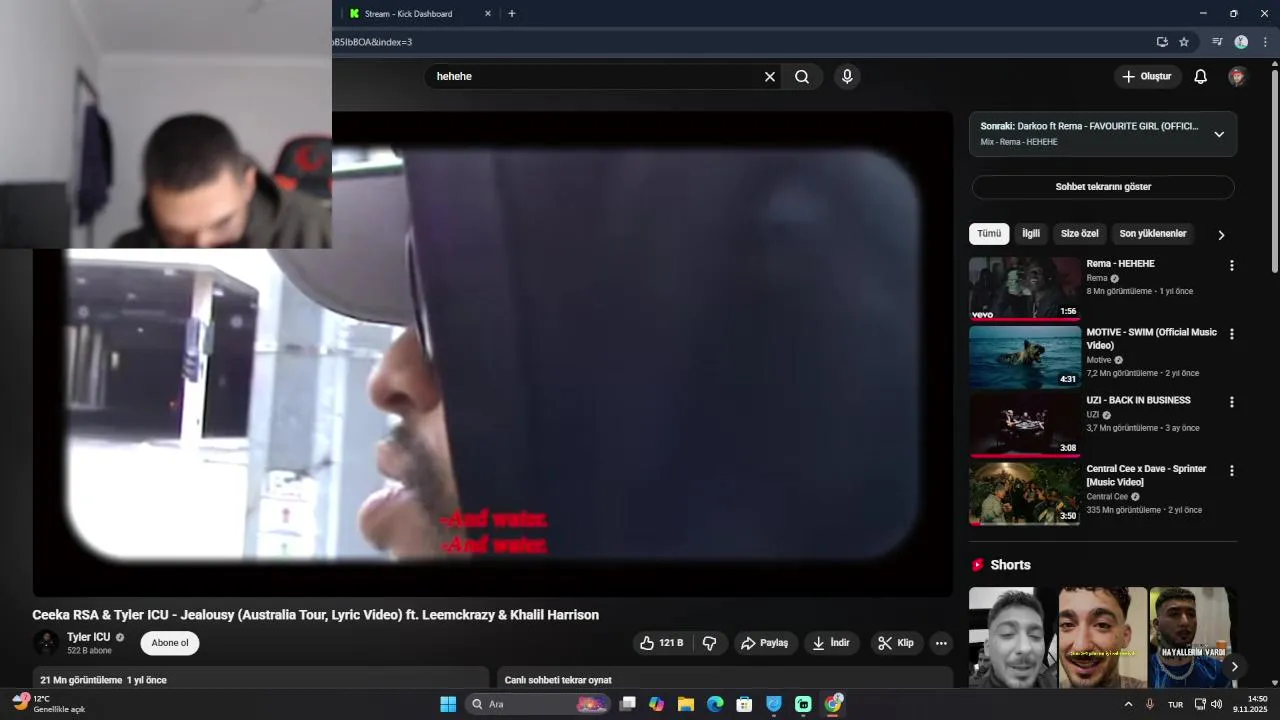Click the Klip clip button
The image size is (1280, 720).
tap(896, 643)
